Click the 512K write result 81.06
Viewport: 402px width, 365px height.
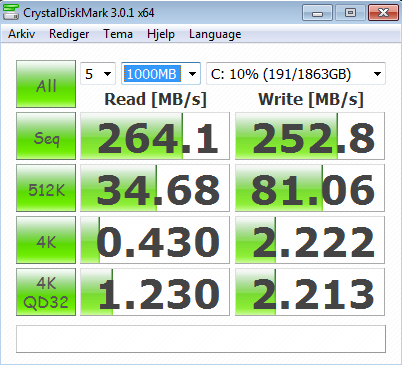coord(310,188)
